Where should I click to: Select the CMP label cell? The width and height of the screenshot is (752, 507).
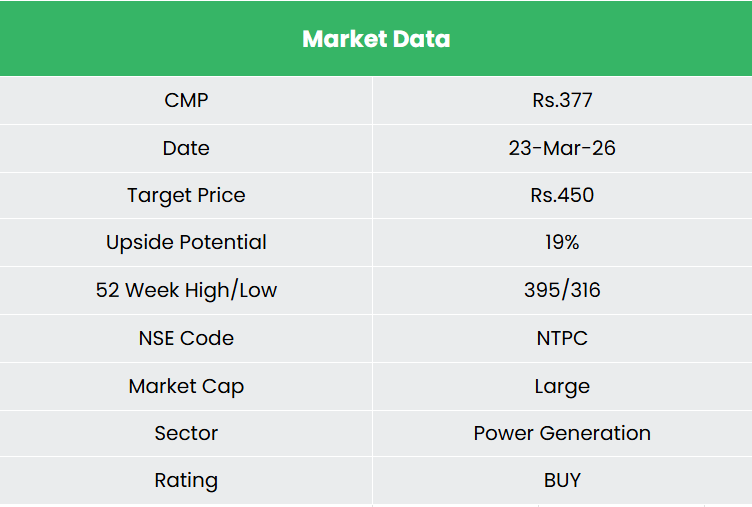coord(186,100)
